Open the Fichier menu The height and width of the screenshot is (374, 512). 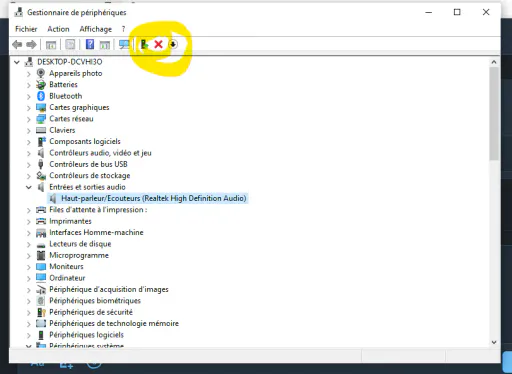(x=26, y=29)
